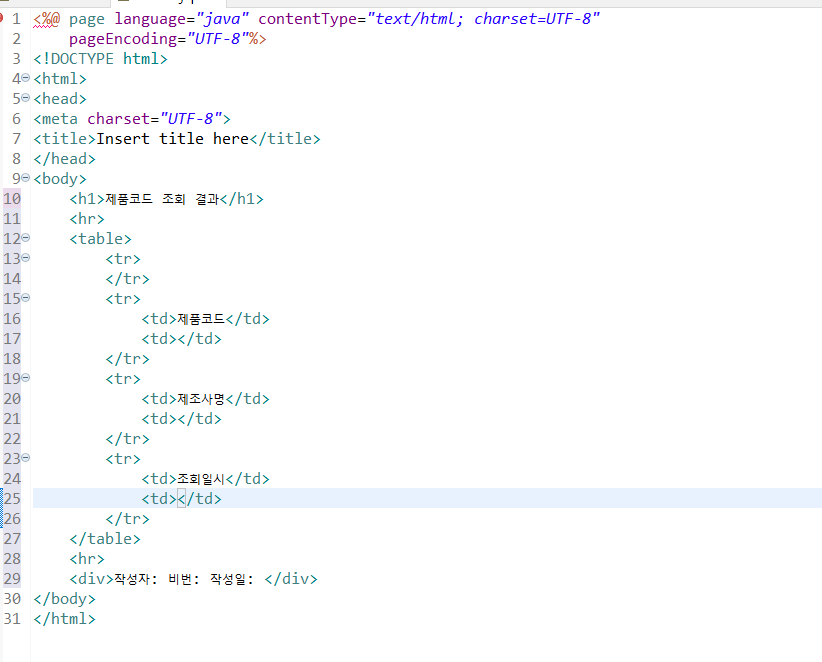The height and width of the screenshot is (662, 822).
Task: Click the closing tr tag on line 18
Action: (127, 359)
